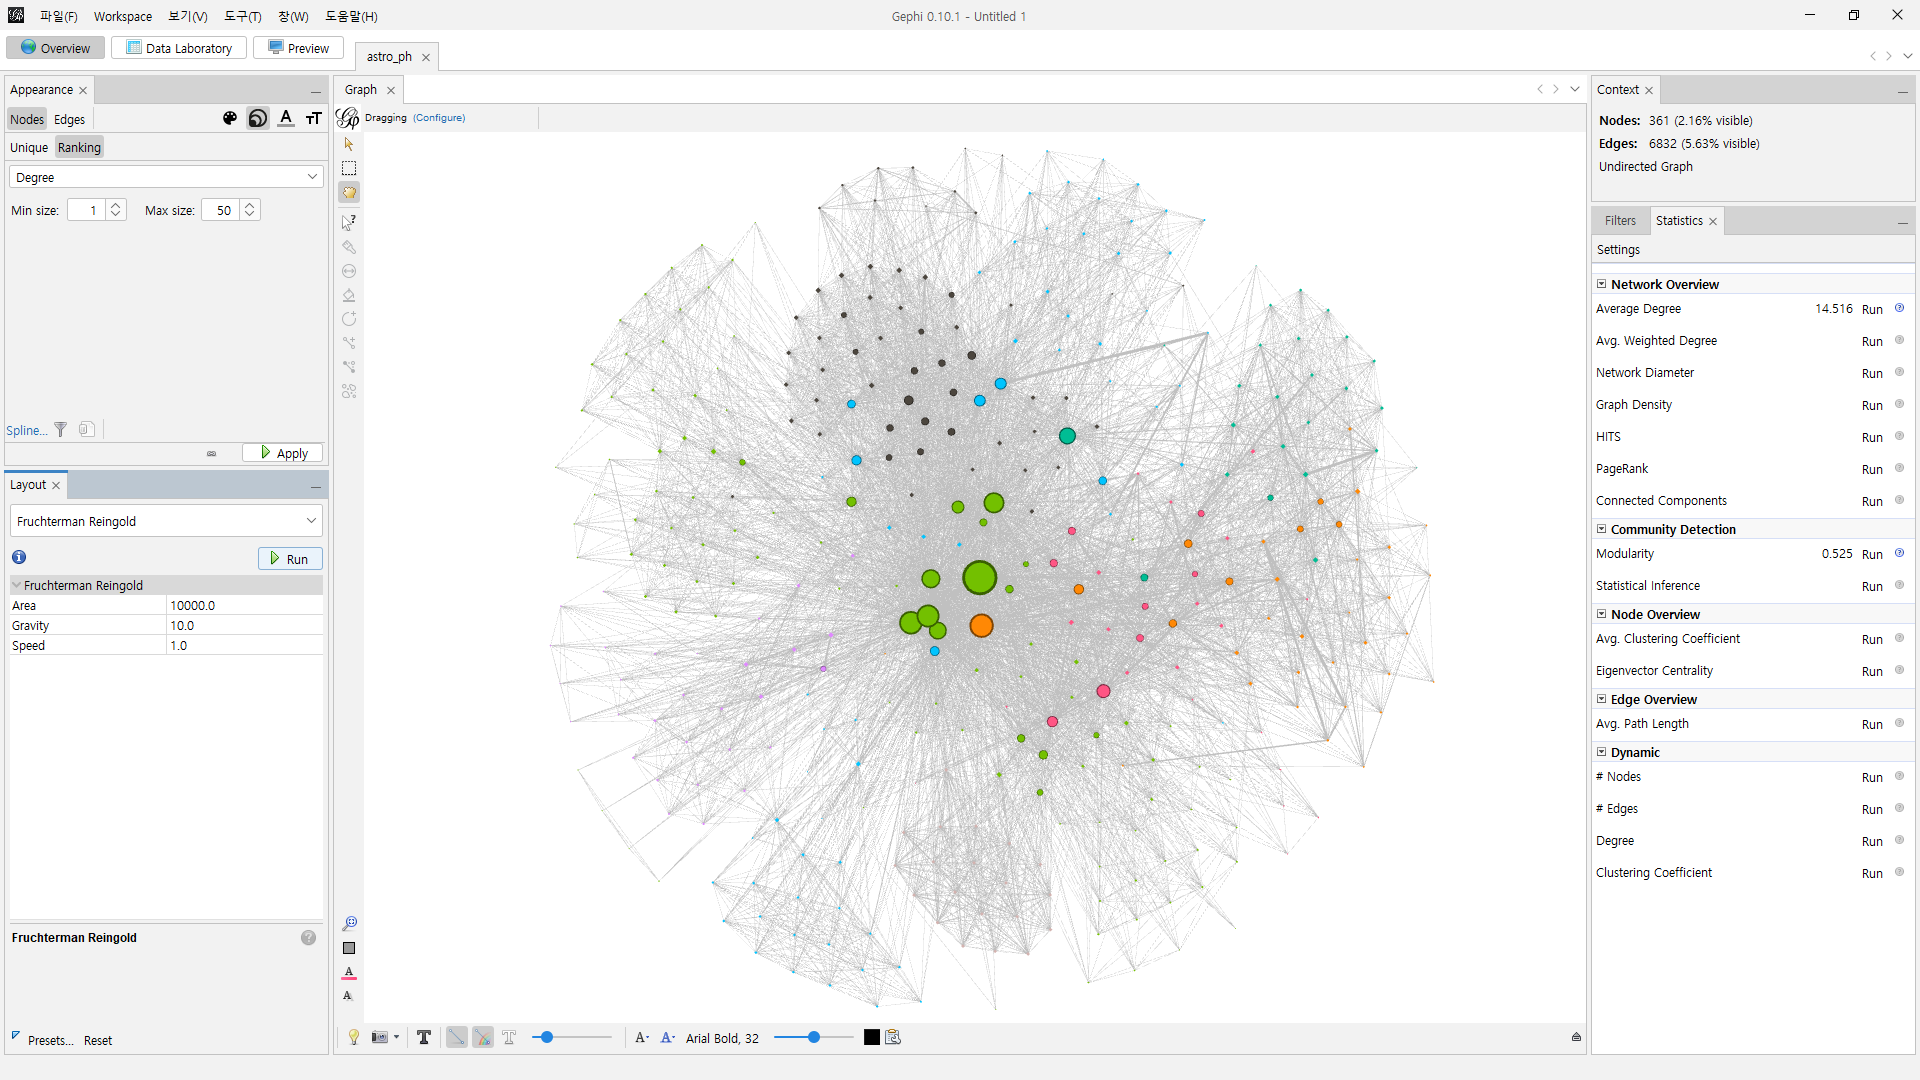
Task: Take screenshot with camera icon
Action: click(380, 1038)
